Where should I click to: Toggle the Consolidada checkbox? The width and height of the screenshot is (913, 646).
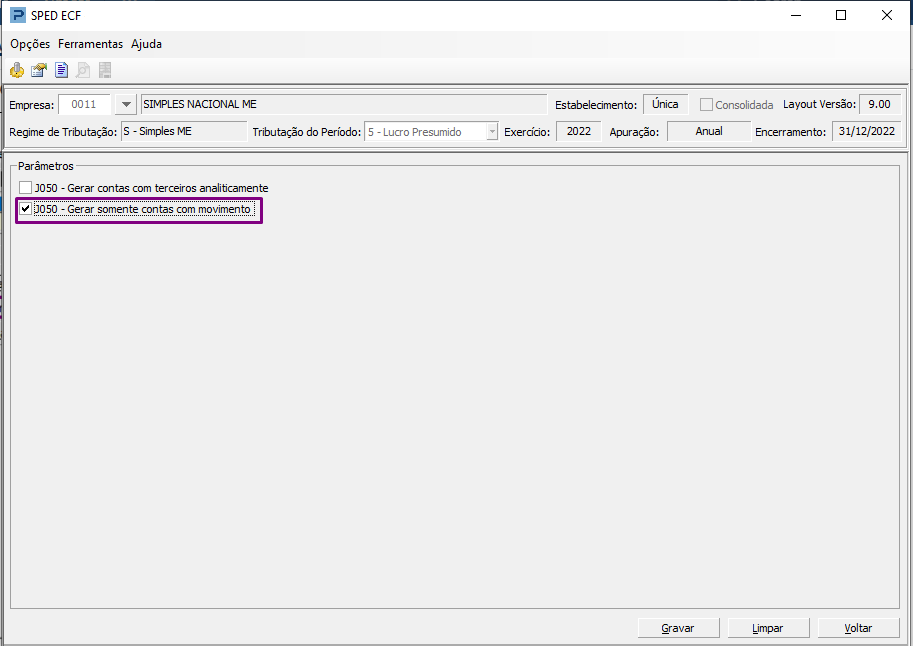point(706,105)
